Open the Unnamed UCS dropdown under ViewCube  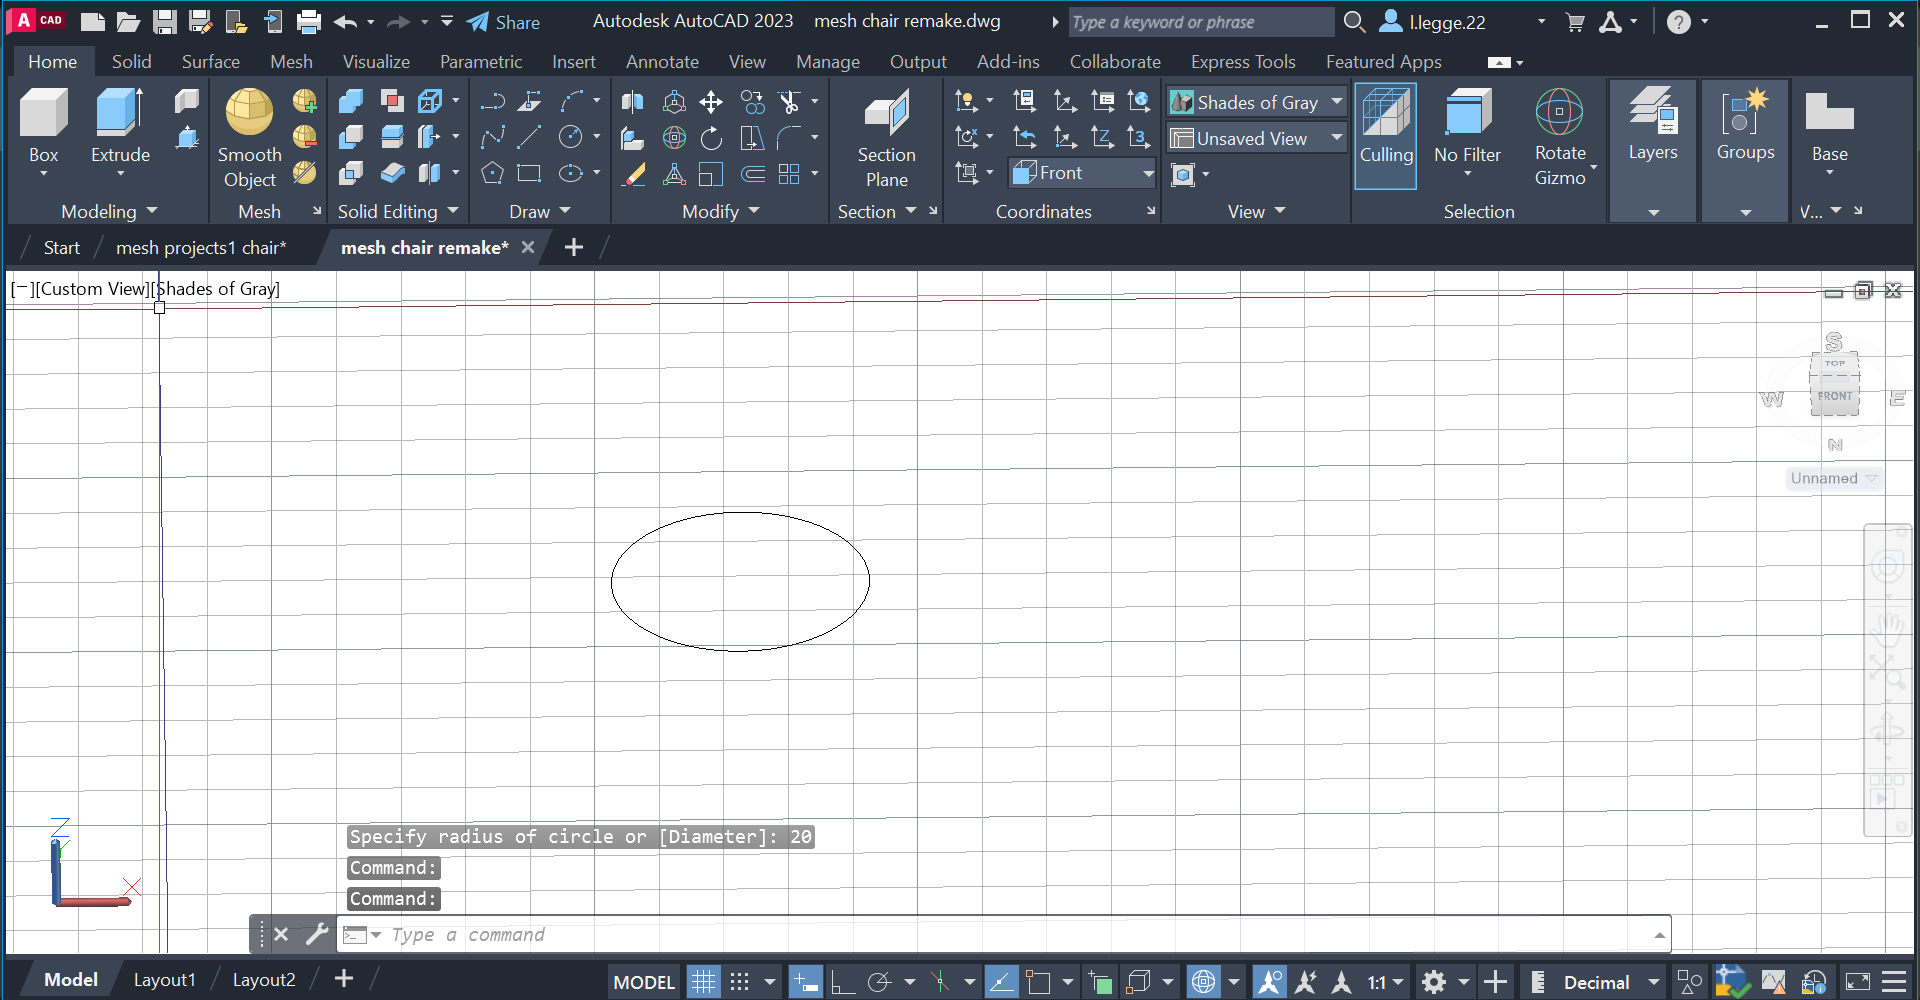point(1834,478)
